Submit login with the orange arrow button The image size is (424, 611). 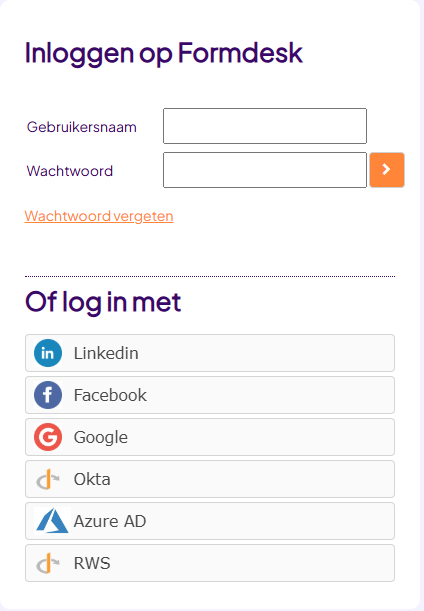[x=387, y=170]
